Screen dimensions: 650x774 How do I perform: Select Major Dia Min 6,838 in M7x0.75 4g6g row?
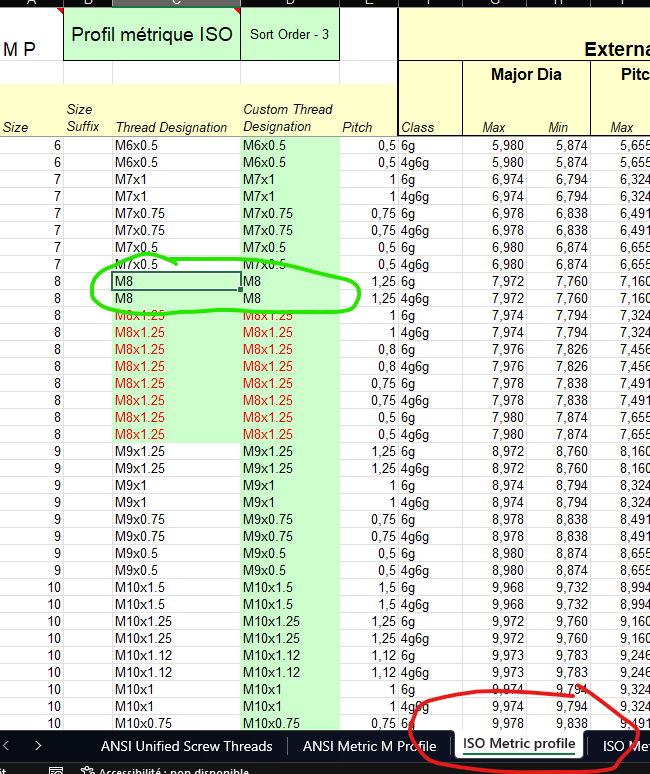[558, 231]
